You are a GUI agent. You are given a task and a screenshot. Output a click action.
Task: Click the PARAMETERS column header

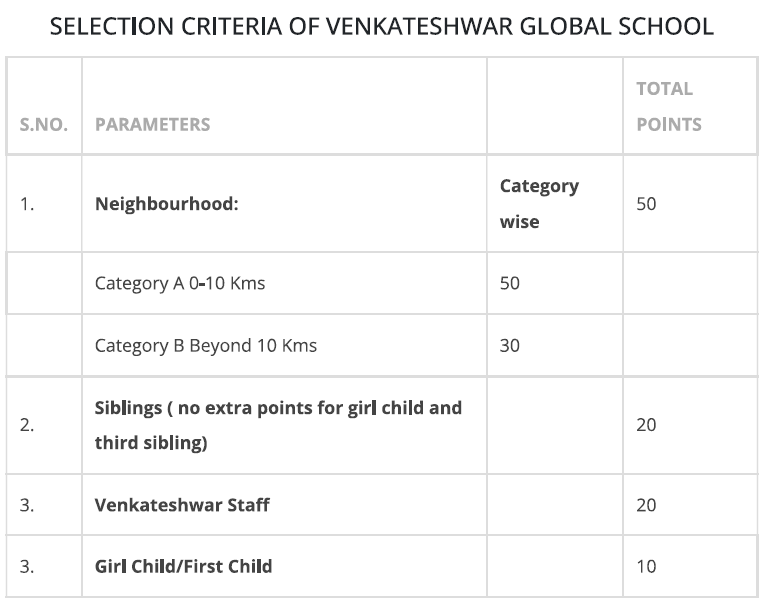click(153, 125)
